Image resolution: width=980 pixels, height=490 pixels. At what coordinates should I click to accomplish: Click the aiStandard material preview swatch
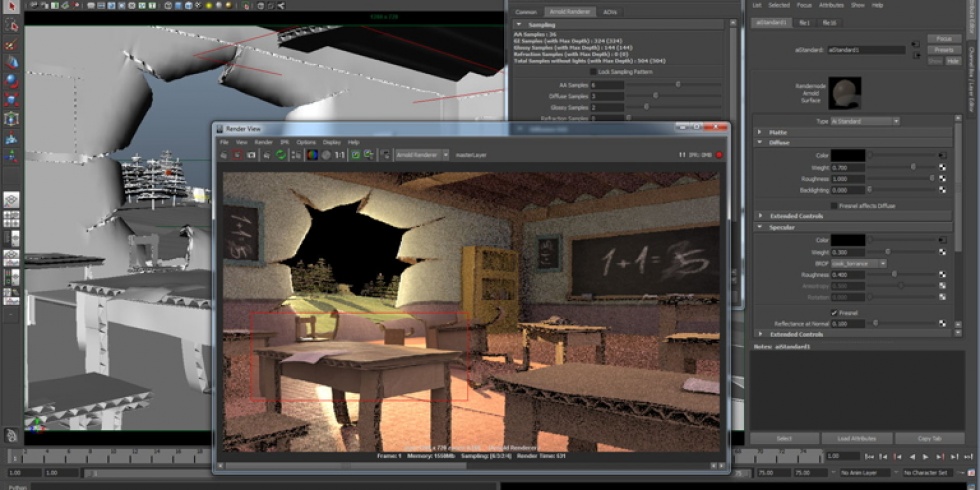coord(846,93)
